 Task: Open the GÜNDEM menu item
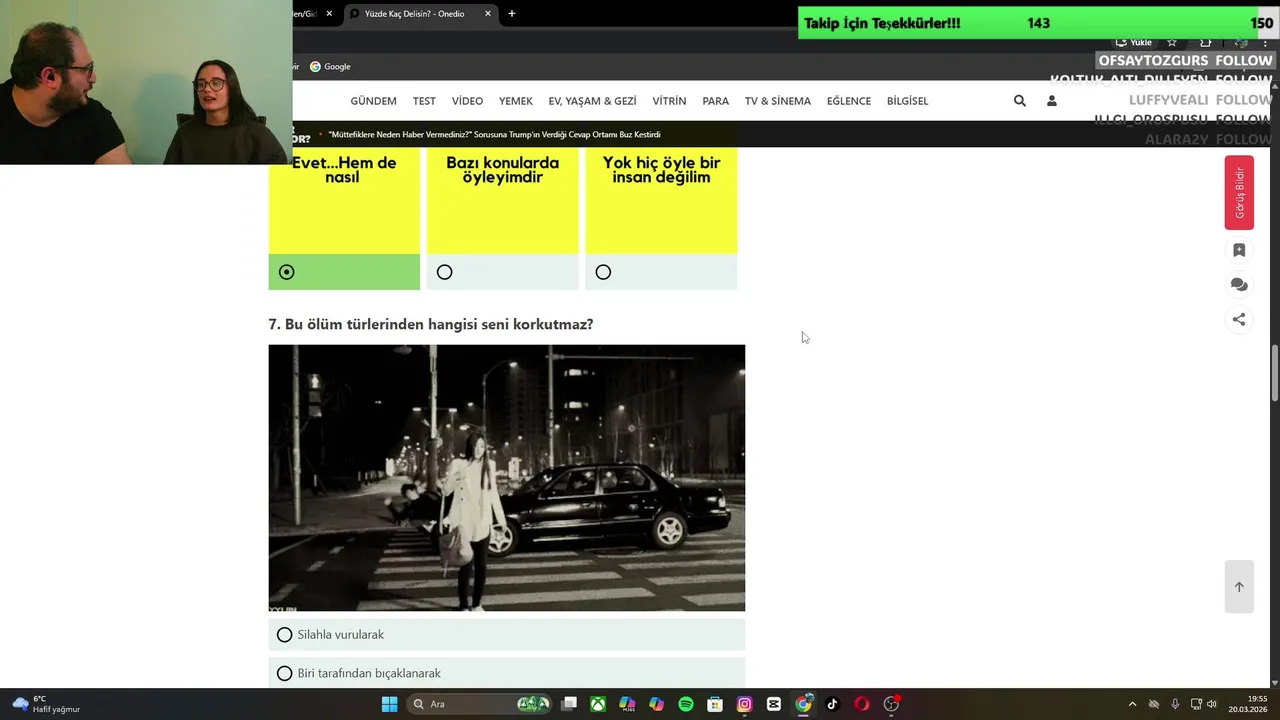[x=373, y=101]
